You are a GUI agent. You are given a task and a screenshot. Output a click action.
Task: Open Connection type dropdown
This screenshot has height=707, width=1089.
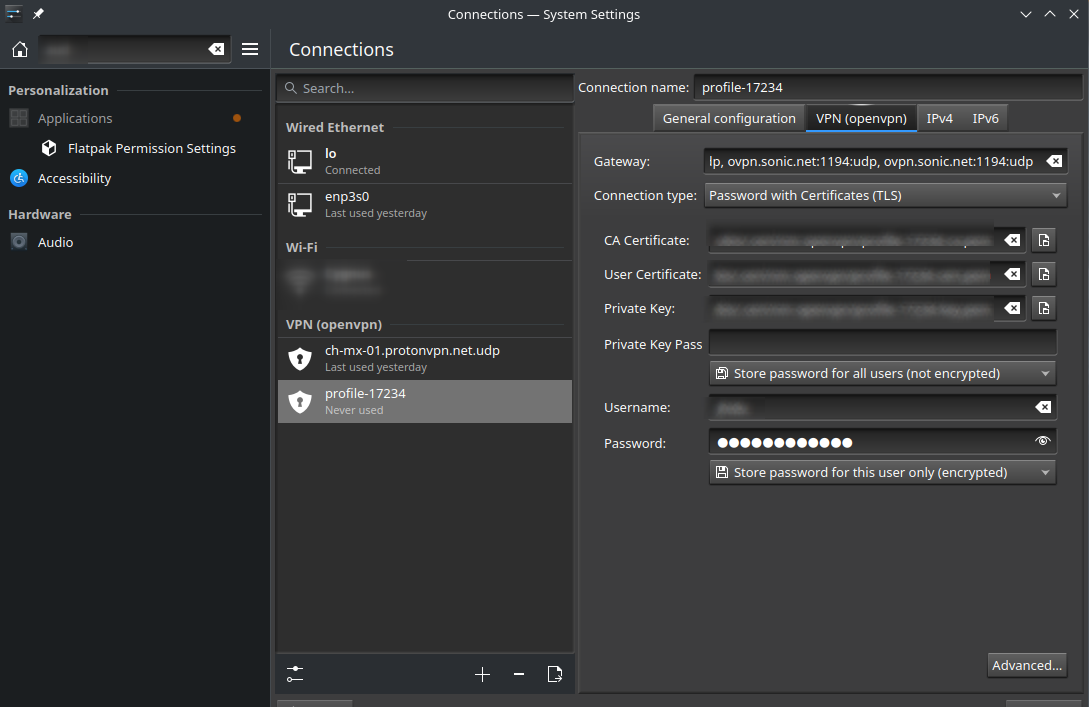tap(886, 195)
